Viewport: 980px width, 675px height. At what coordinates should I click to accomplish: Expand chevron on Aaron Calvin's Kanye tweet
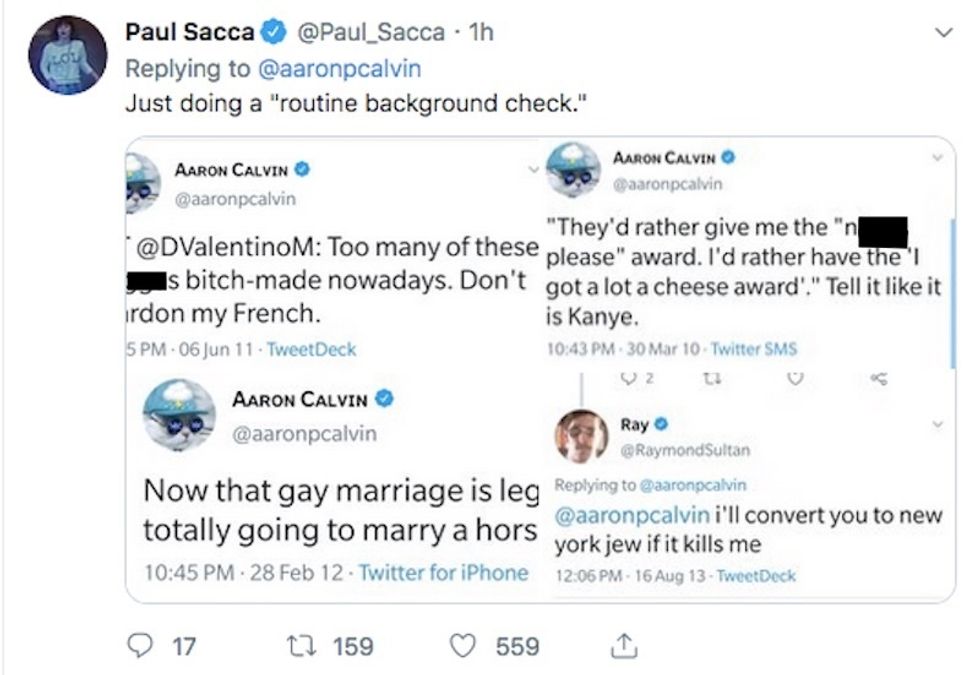tap(936, 158)
